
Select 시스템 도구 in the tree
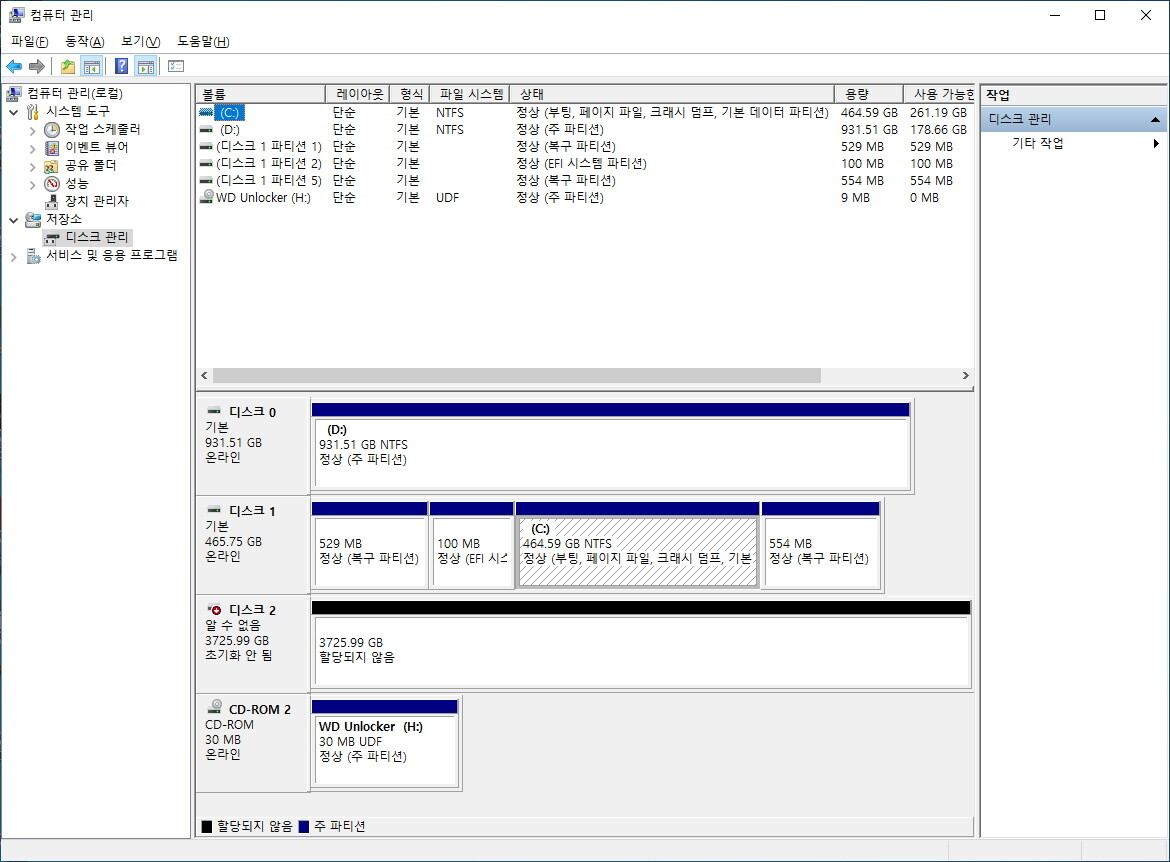click(x=78, y=111)
